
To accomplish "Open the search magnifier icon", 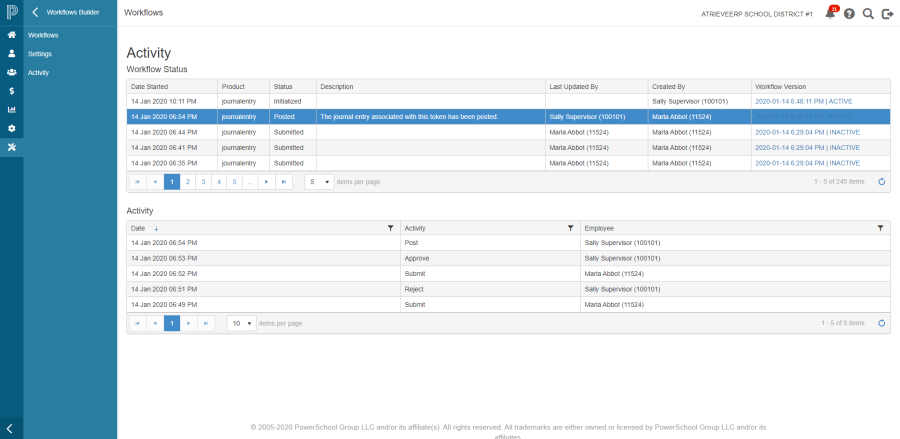I will point(868,14).
